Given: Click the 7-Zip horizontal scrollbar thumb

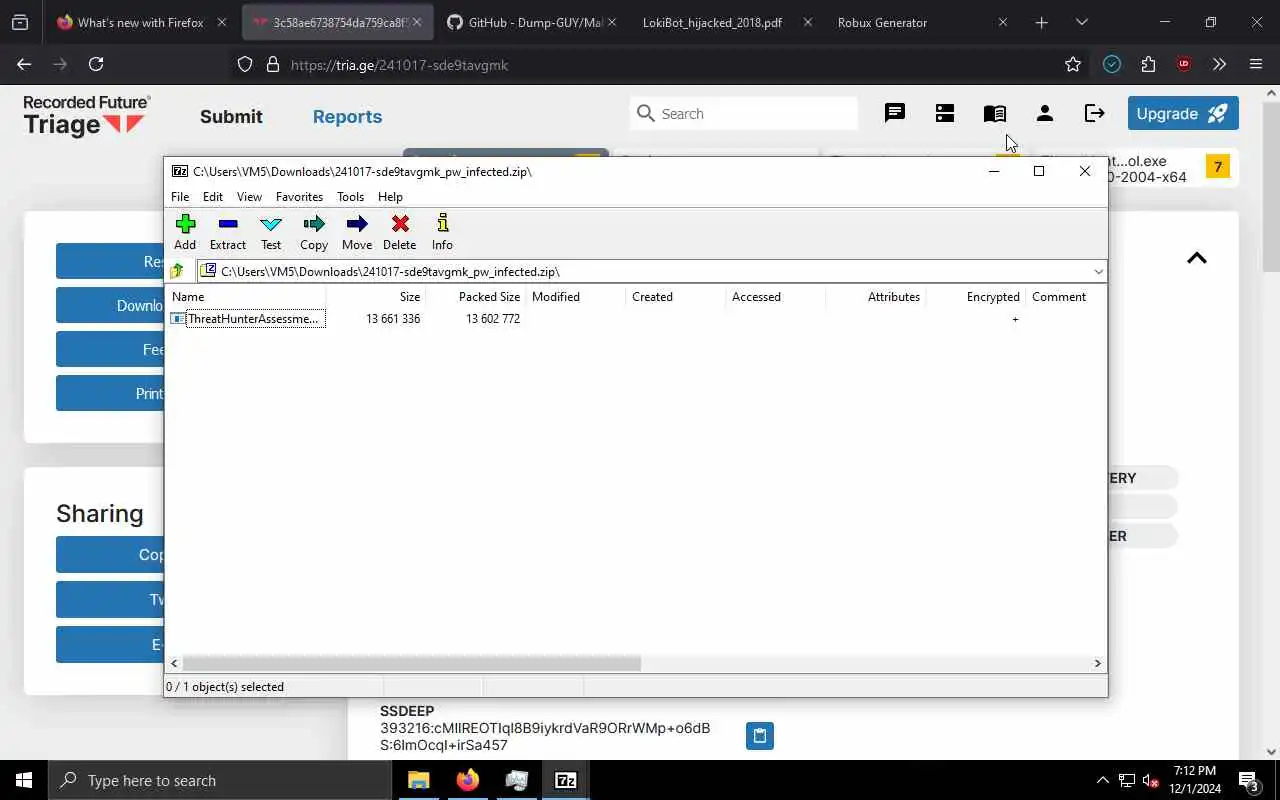Looking at the screenshot, I should [412, 663].
